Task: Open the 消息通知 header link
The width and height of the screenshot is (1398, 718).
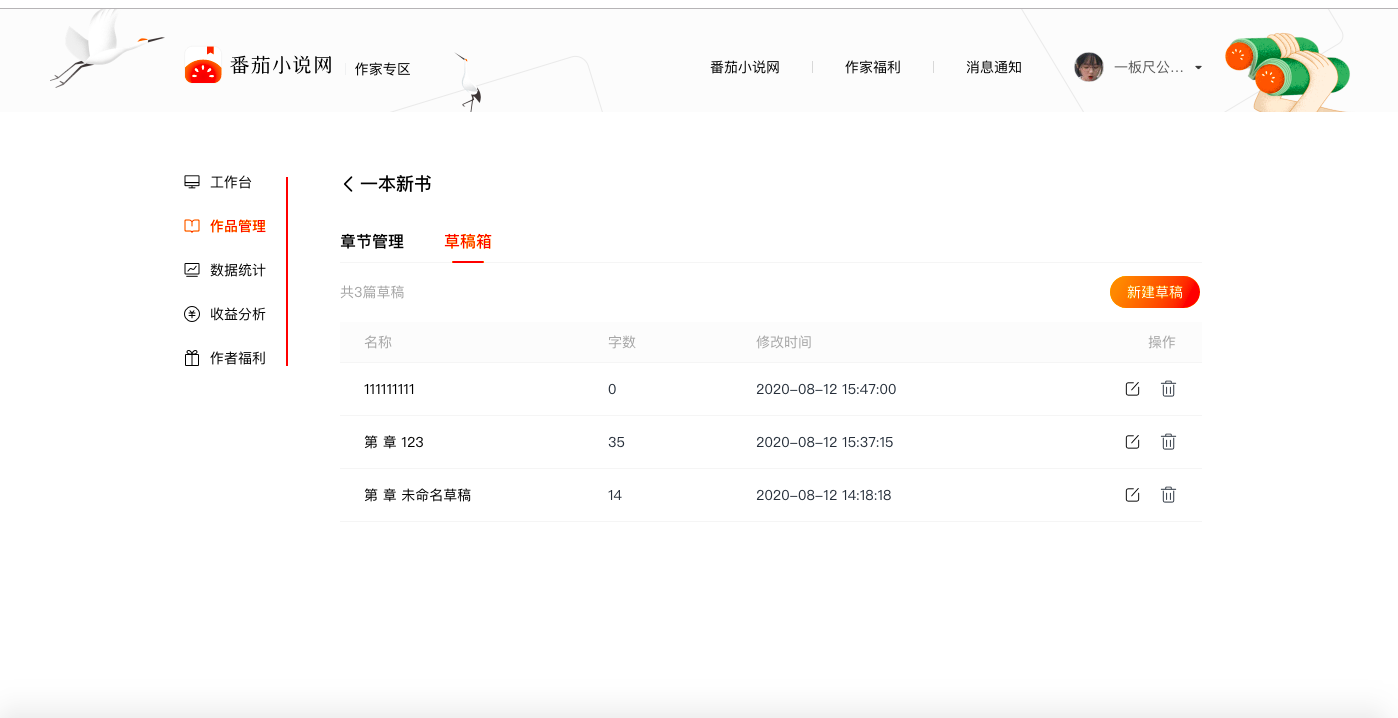Action: 994,67
